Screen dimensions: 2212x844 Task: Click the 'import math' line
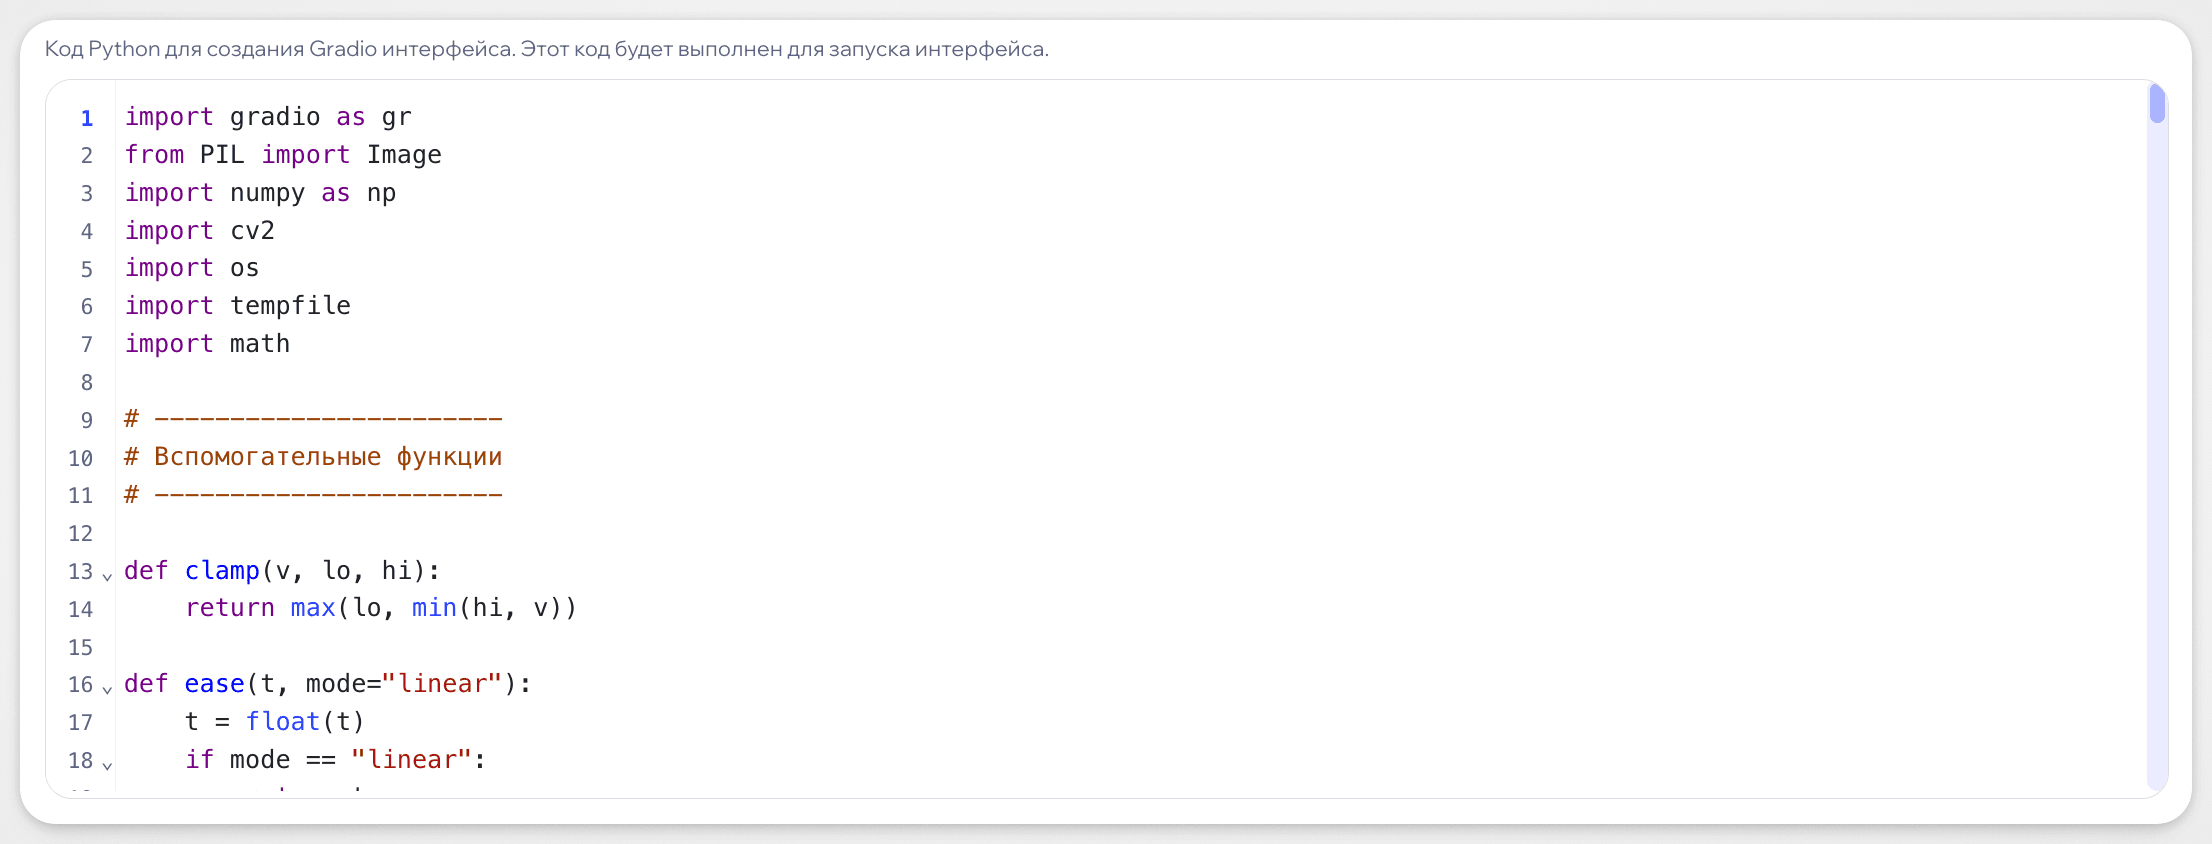(x=207, y=344)
